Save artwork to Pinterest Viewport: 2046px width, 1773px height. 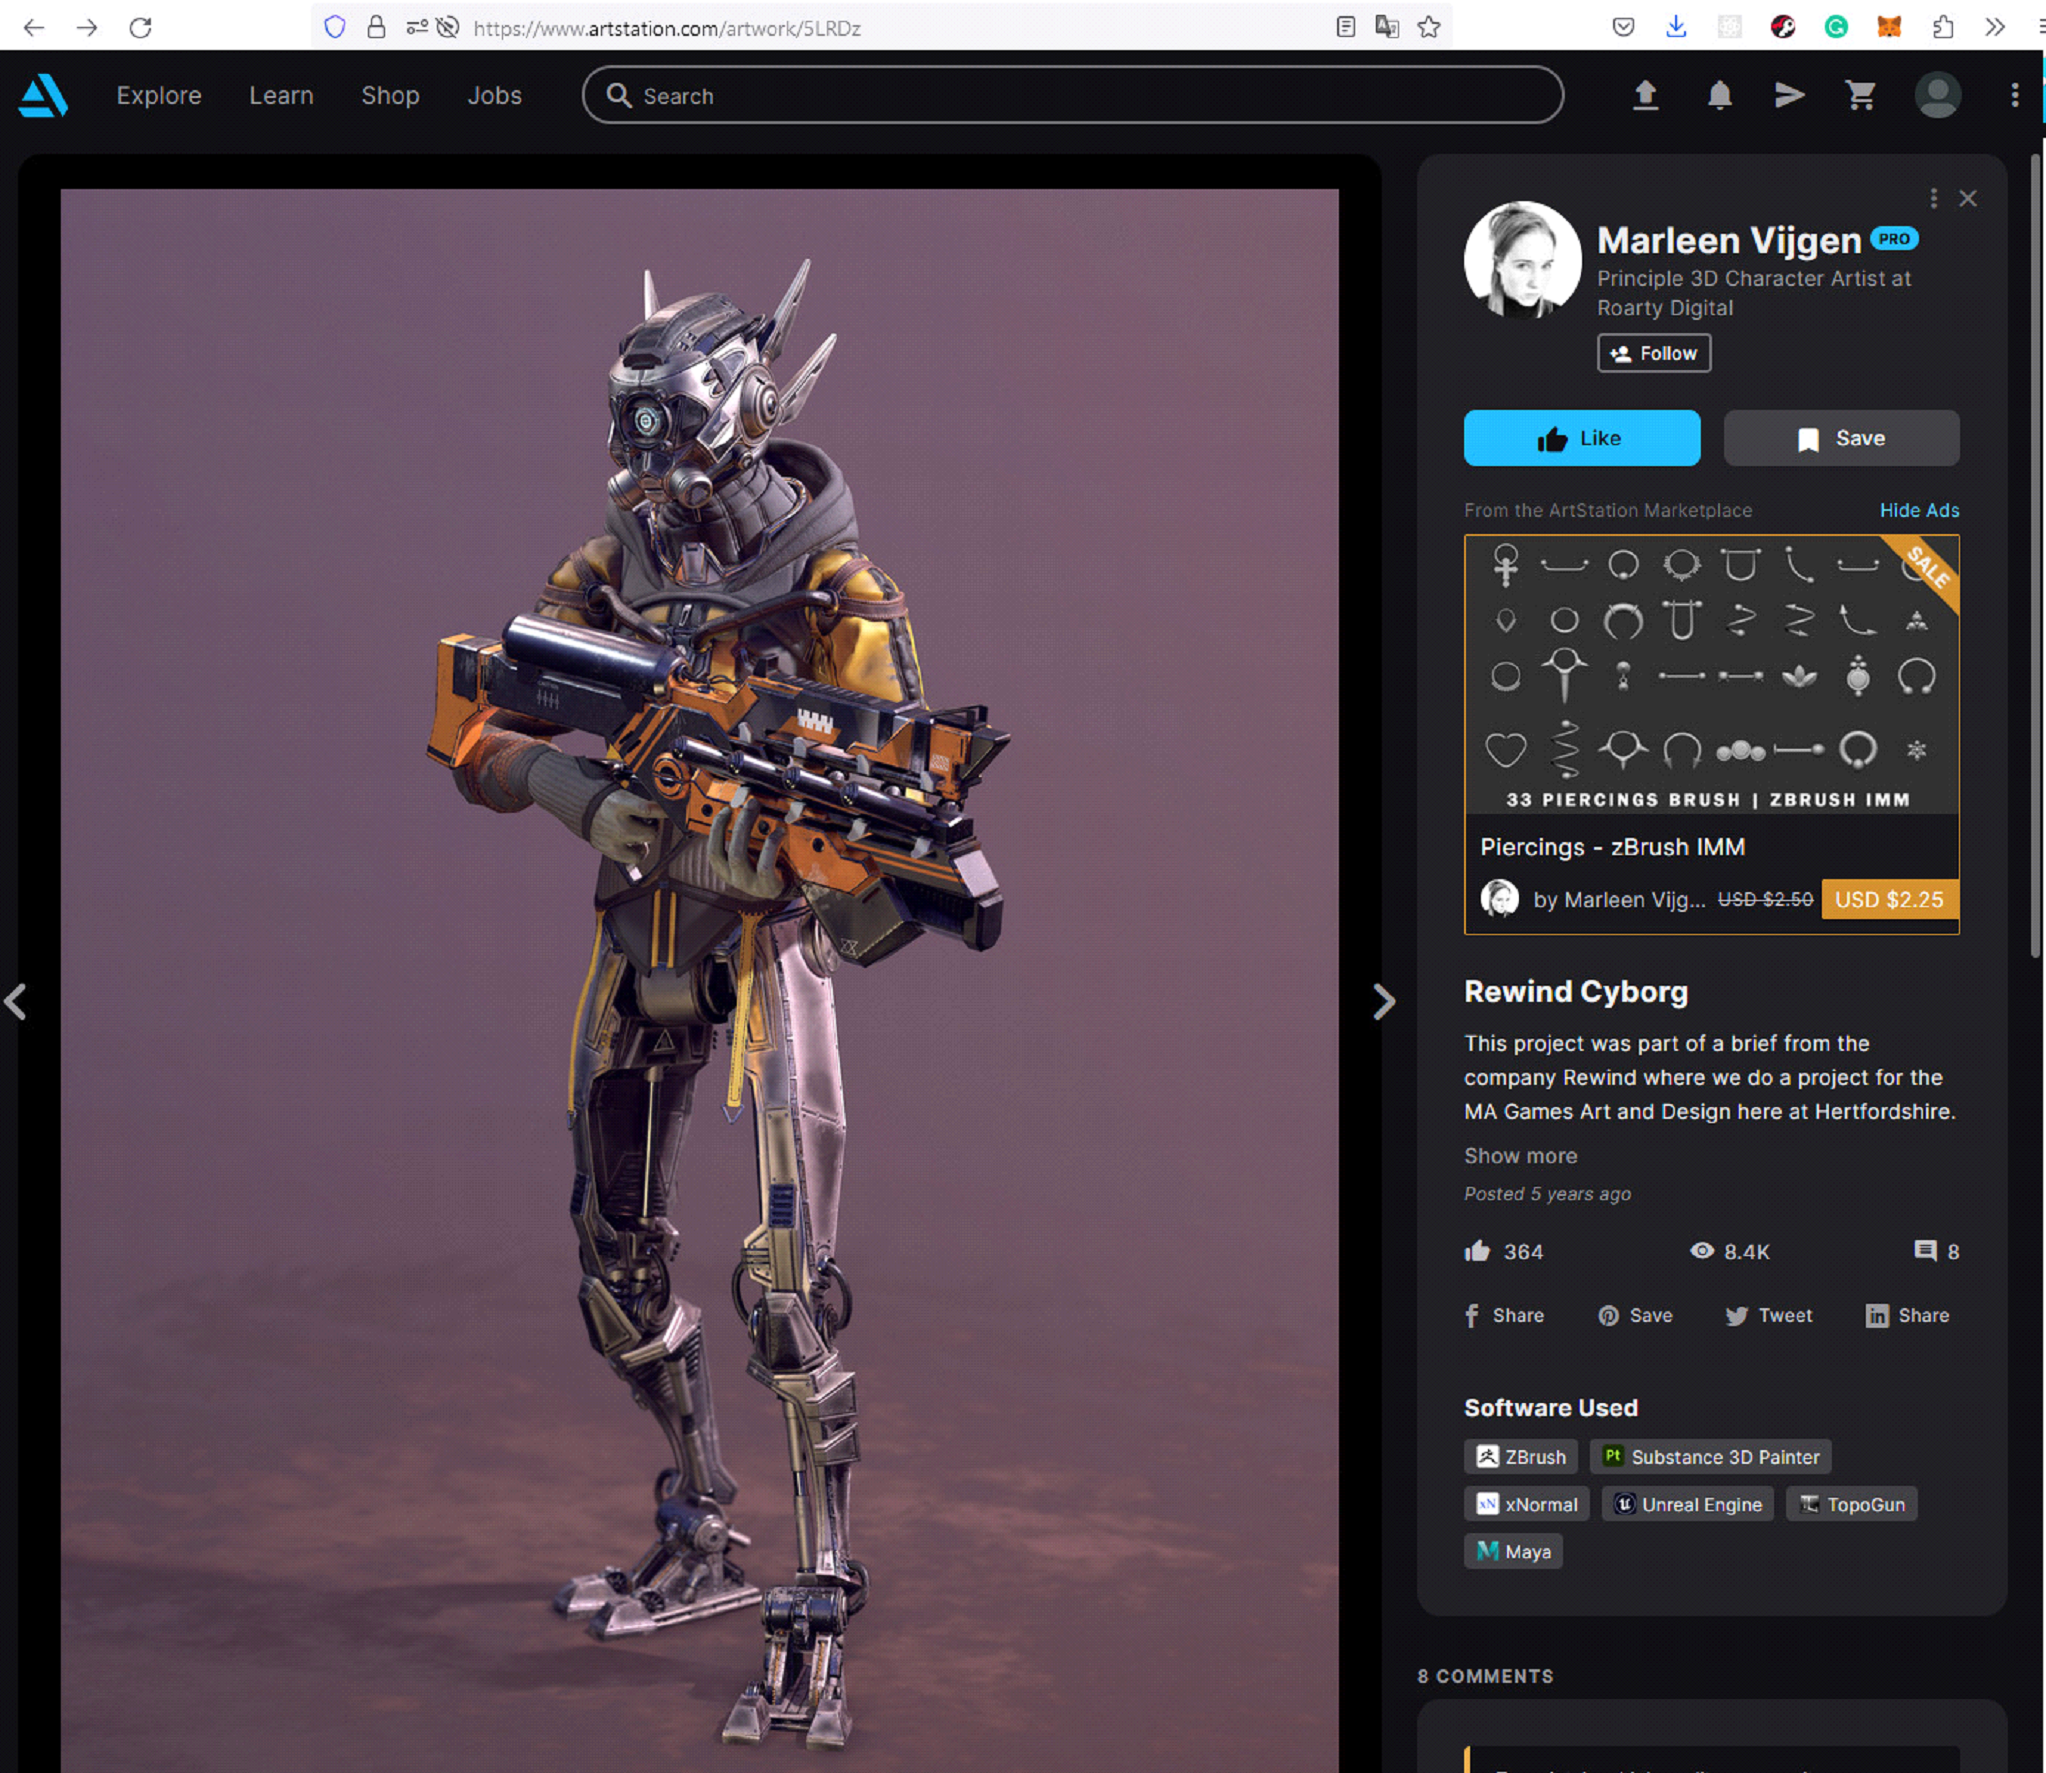1635,1315
